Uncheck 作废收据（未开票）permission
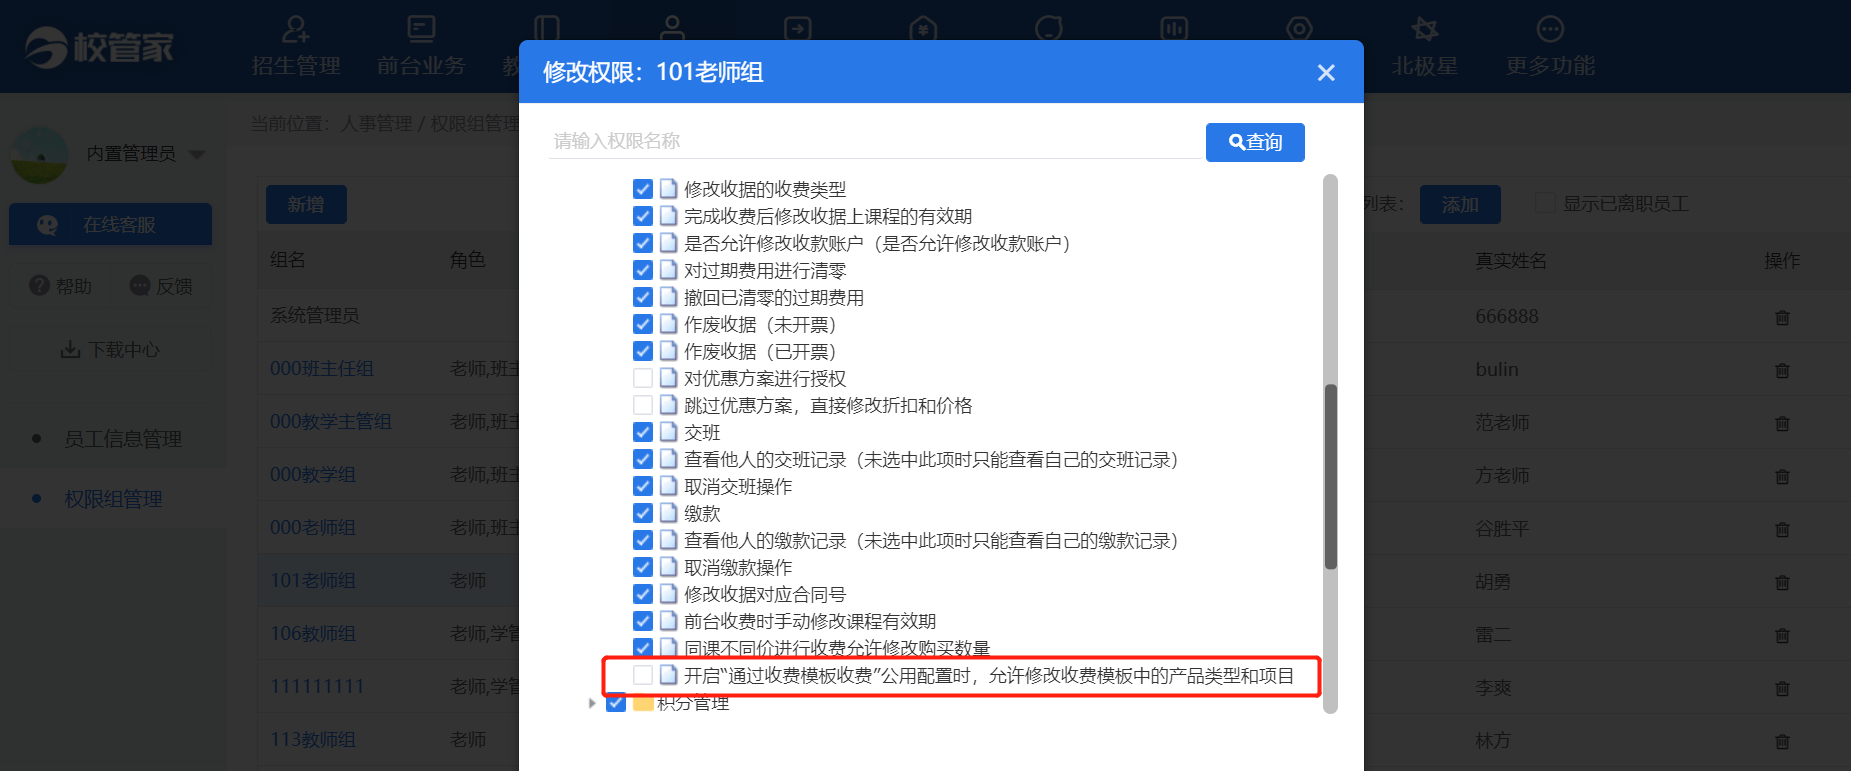The height and width of the screenshot is (771, 1851). point(643,324)
